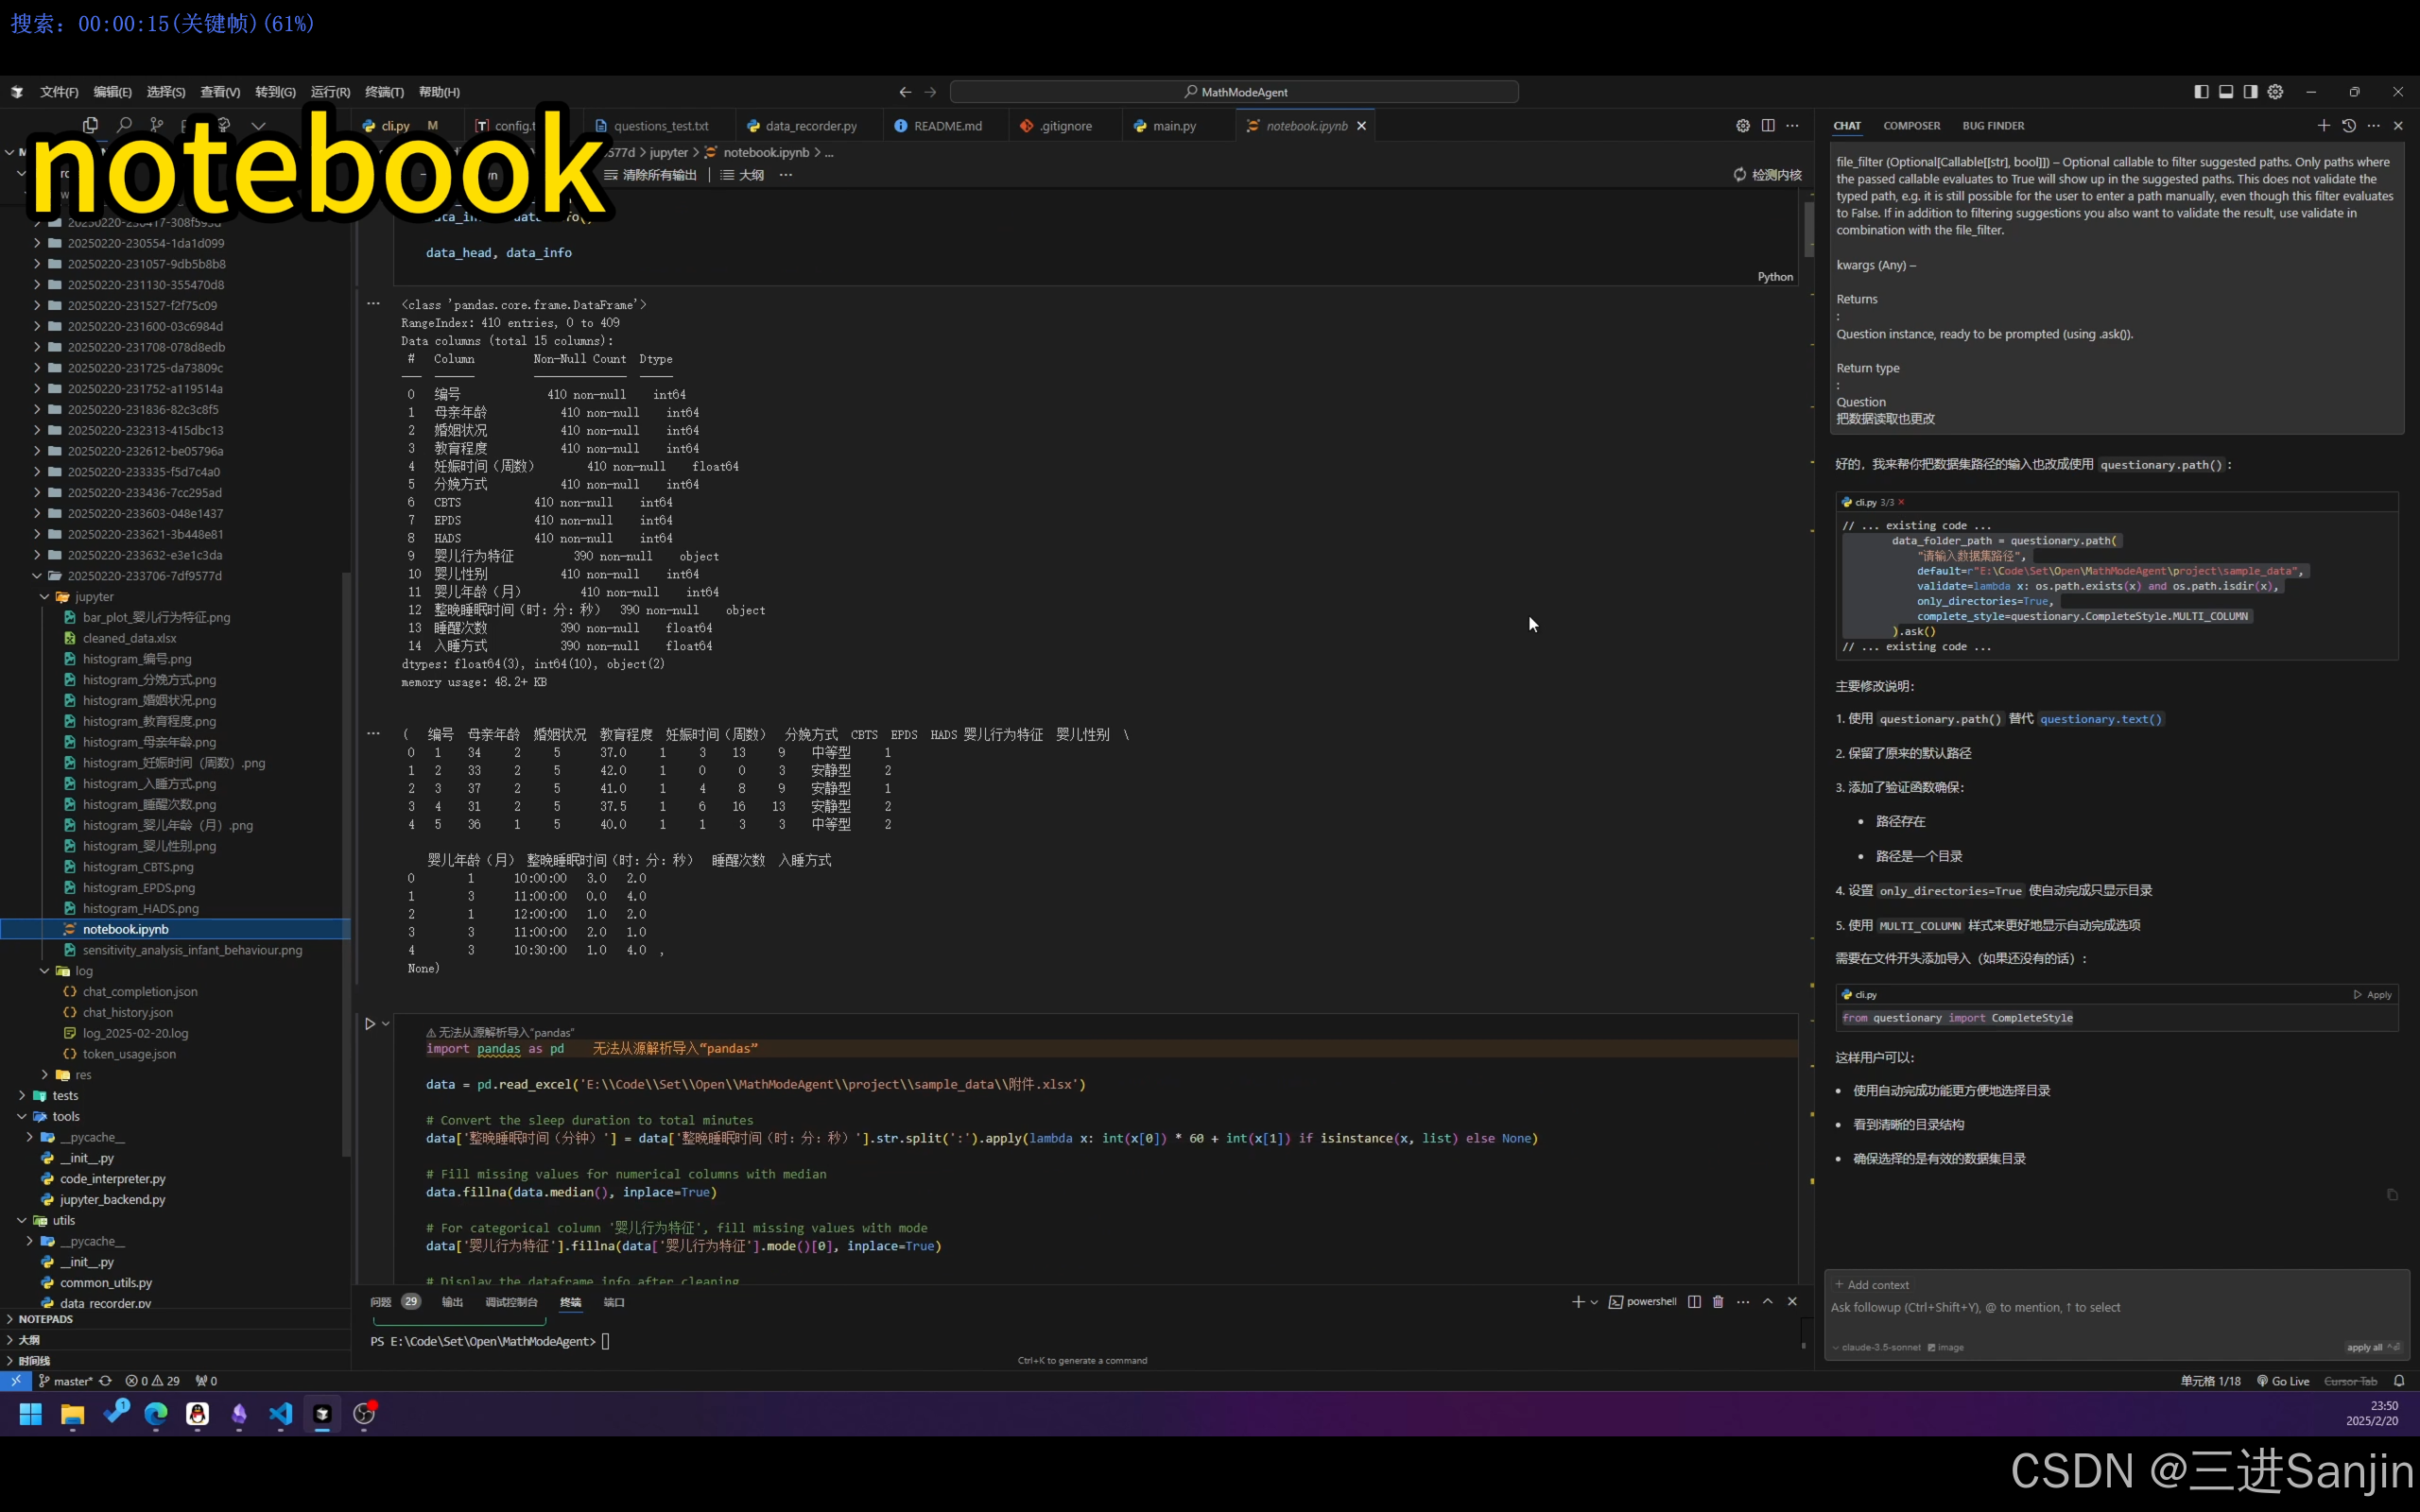The height and width of the screenshot is (1512, 2420).
Task: Click Go Live in status bar
Action: pos(2283,1381)
